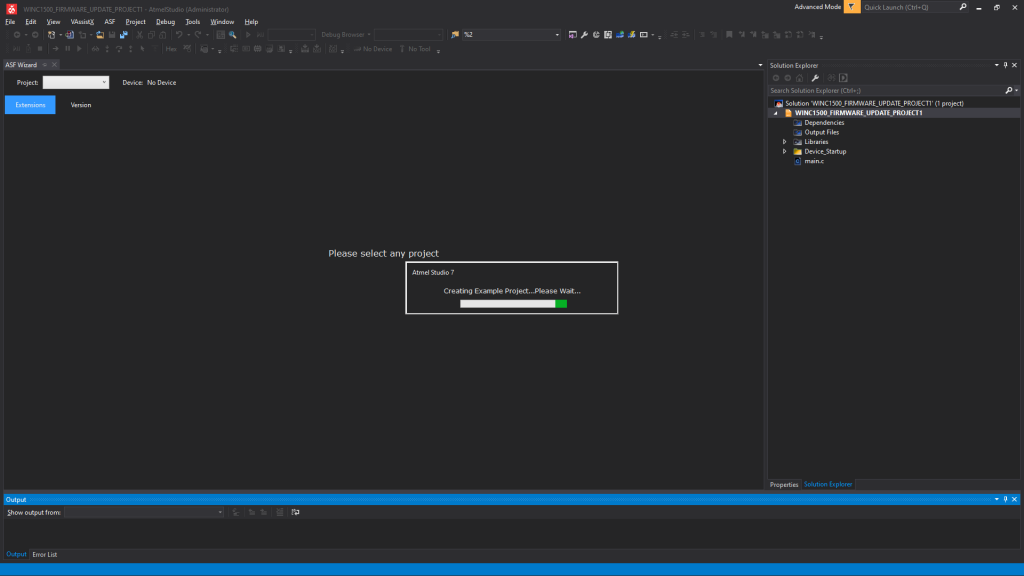
Task: Click the New Project toolbar icon
Action: [x=51, y=35]
